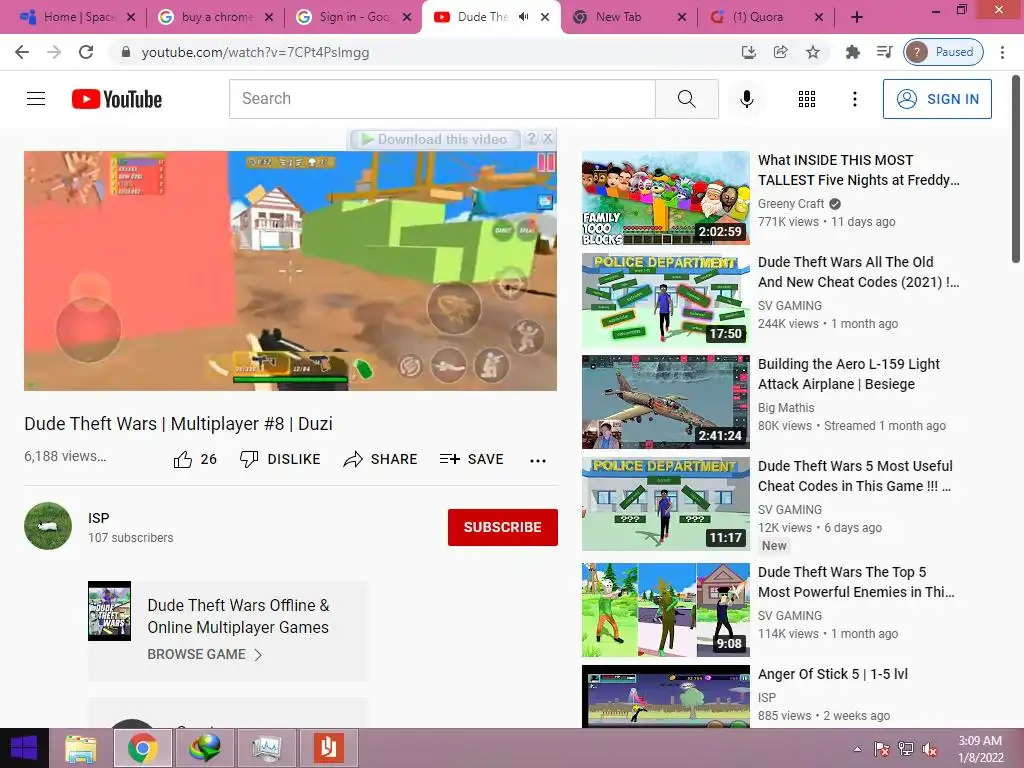This screenshot has width=1024, height=768.
Task: Open Big Mathis channel name
Action: [786, 408]
